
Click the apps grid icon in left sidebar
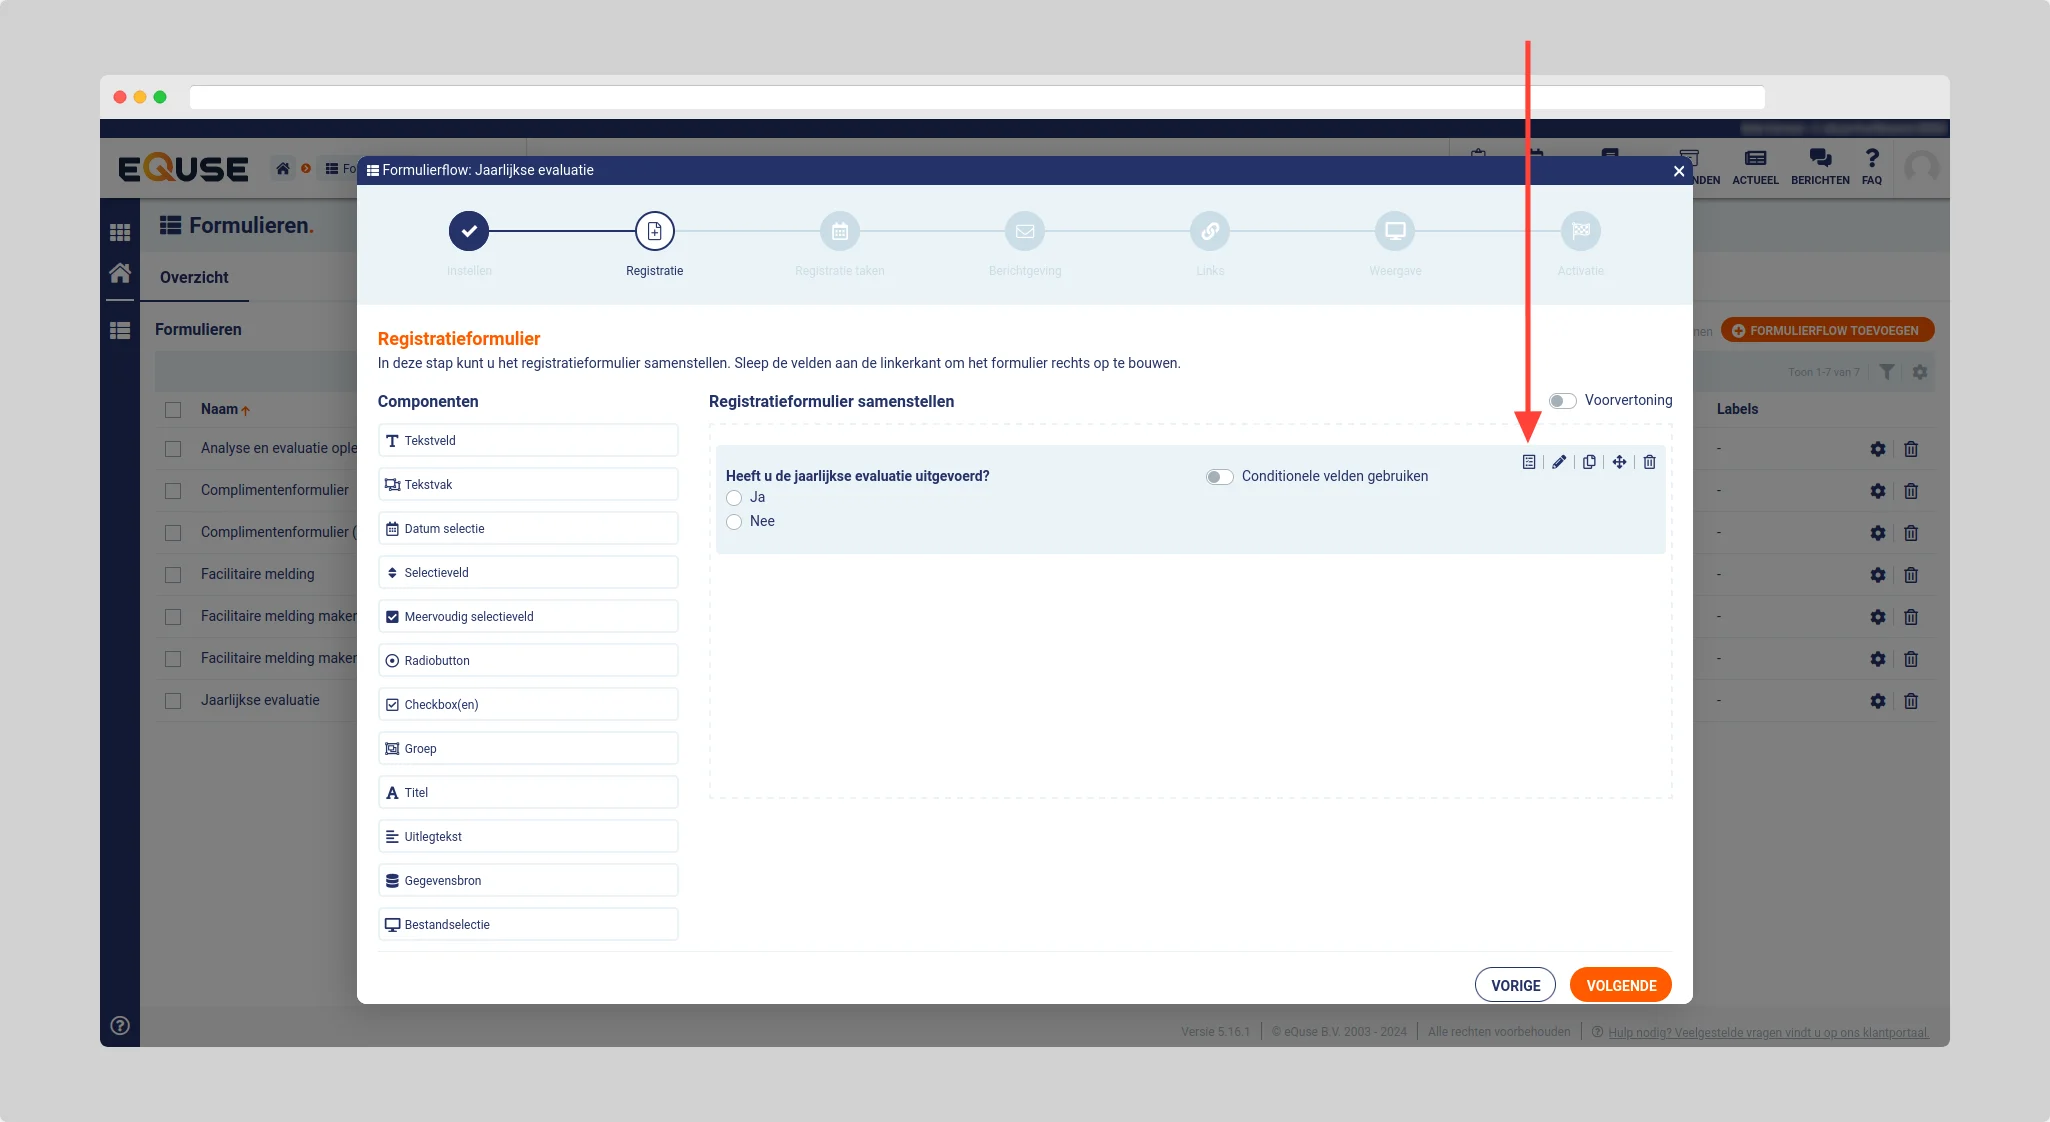(x=120, y=232)
